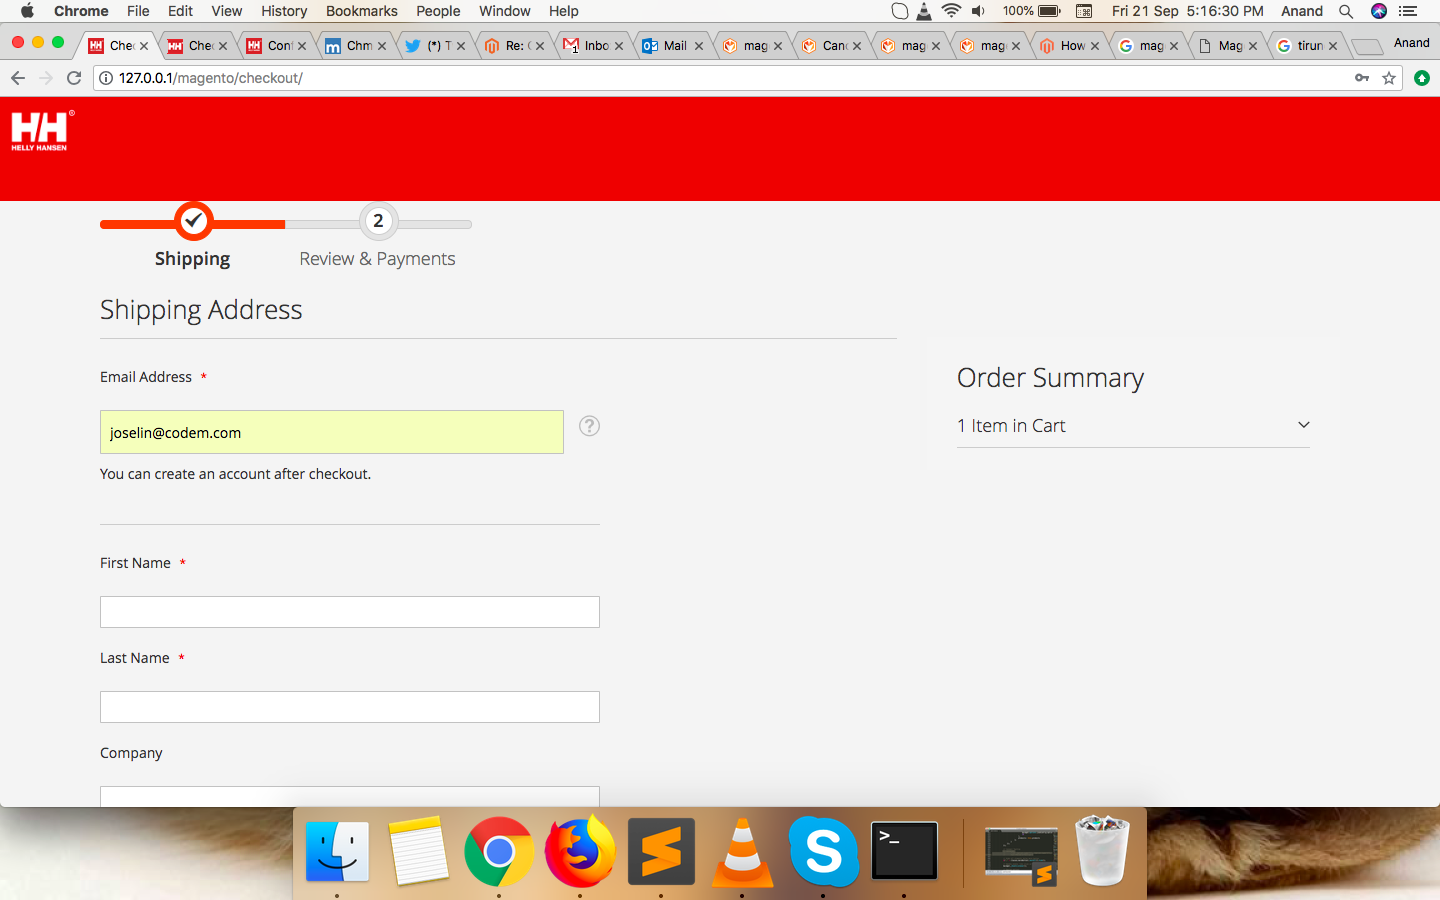This screenshot has width=1440, height=900.
Task: Open Skype from the dock
Action: click(x=823, y=852)
